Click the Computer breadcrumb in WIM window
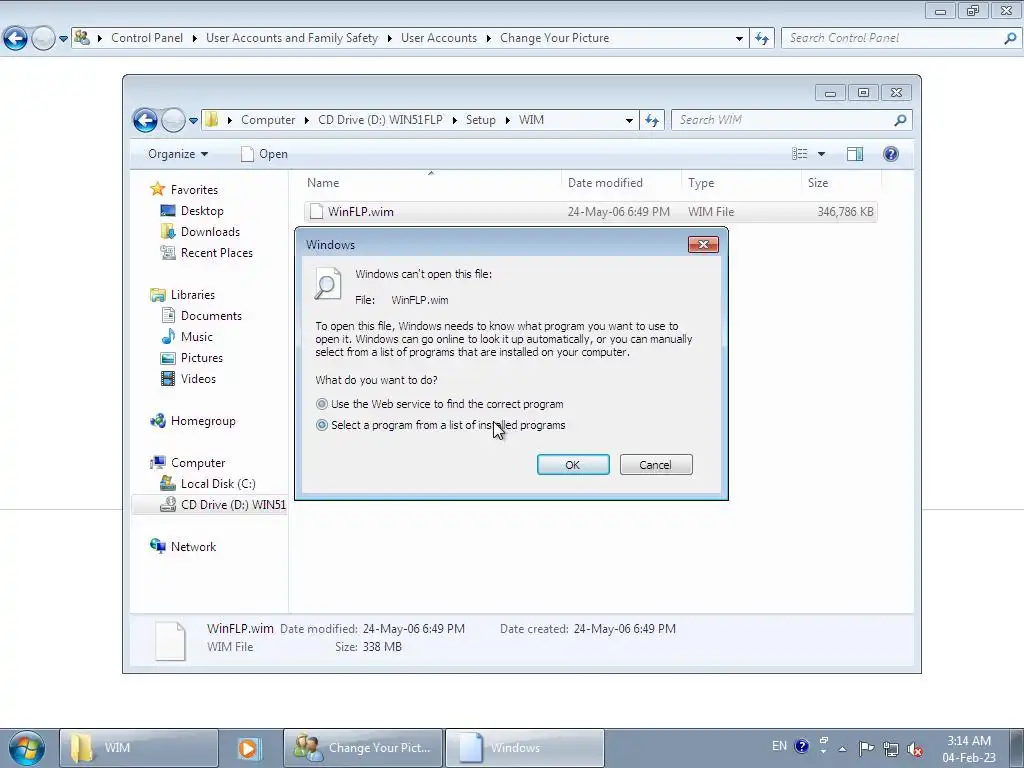This screenshot has width=1024, height=768. click(268, 120)
